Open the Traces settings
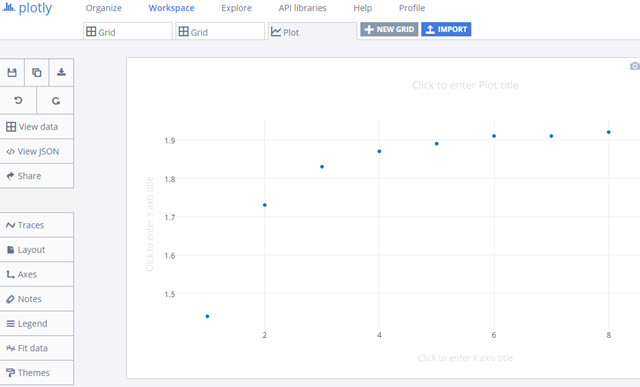 pyautogui.click(x=37, y=225)
